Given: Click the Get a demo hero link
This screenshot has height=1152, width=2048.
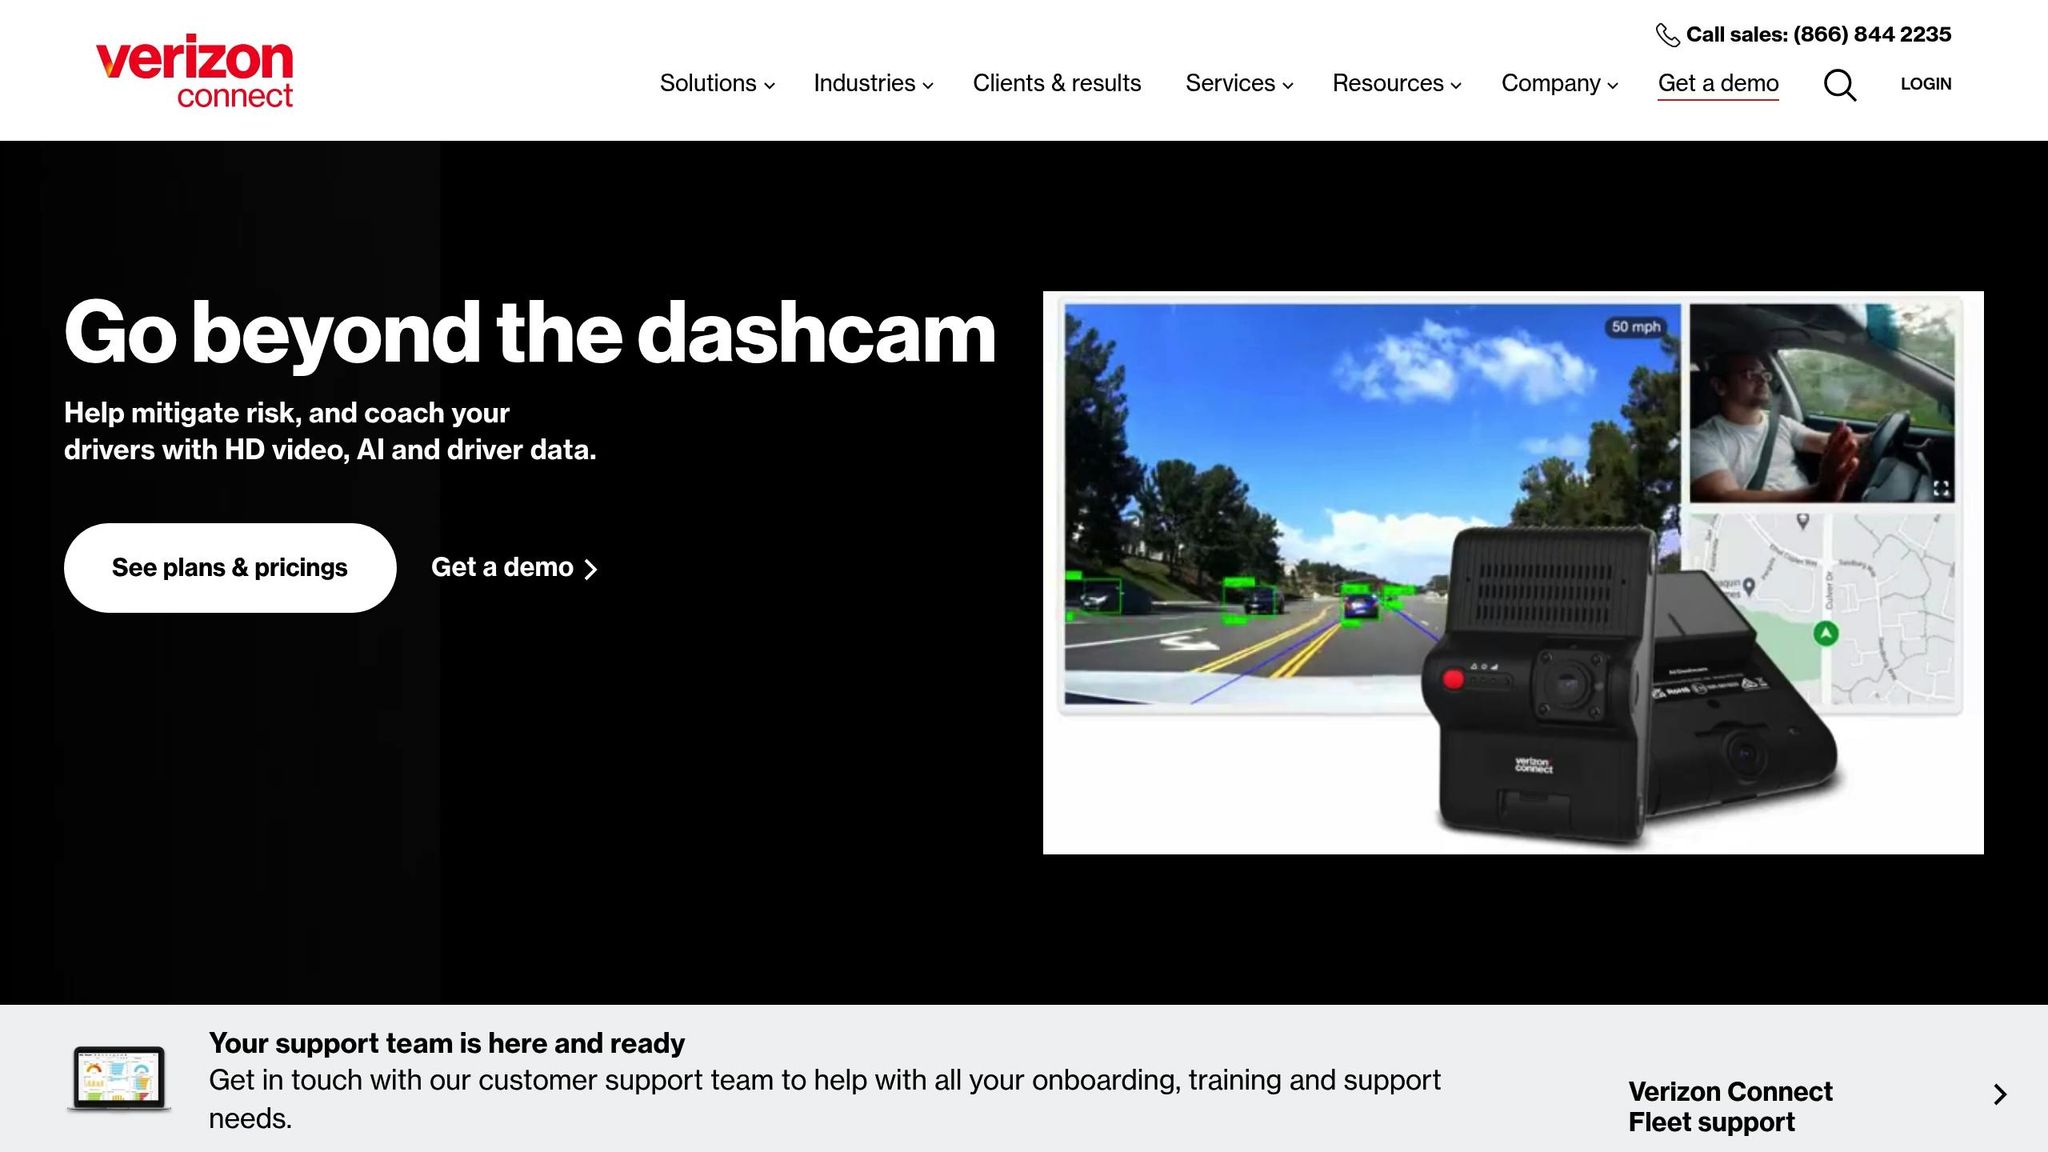Looking at the screenshot, I should (x=514, y=568).
